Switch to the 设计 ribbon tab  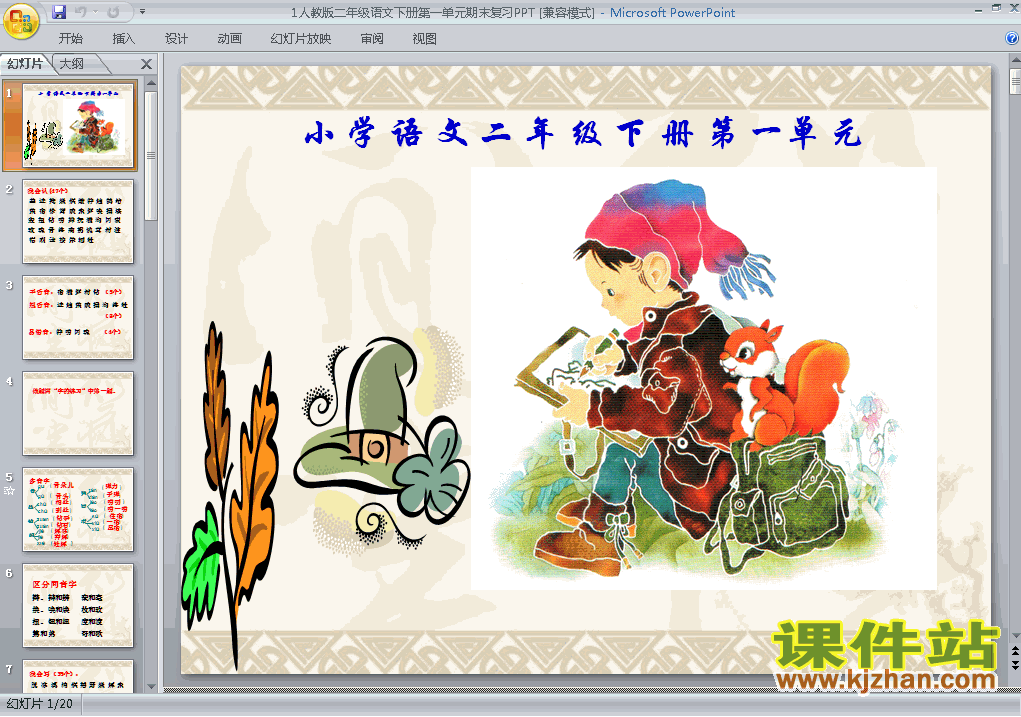click(x=176, y=39)
